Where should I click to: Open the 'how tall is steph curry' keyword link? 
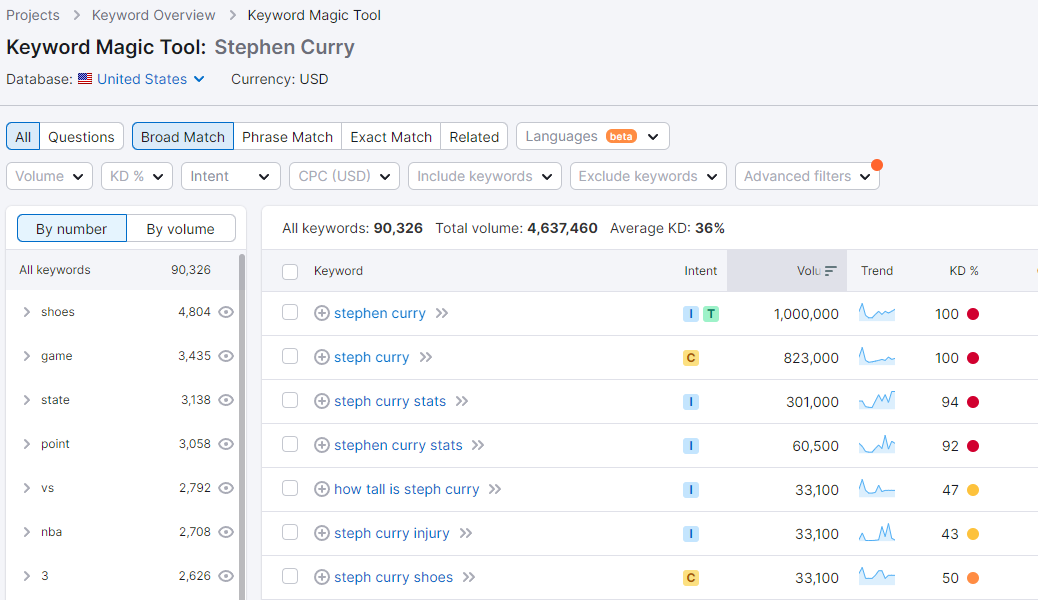point(406,489)
